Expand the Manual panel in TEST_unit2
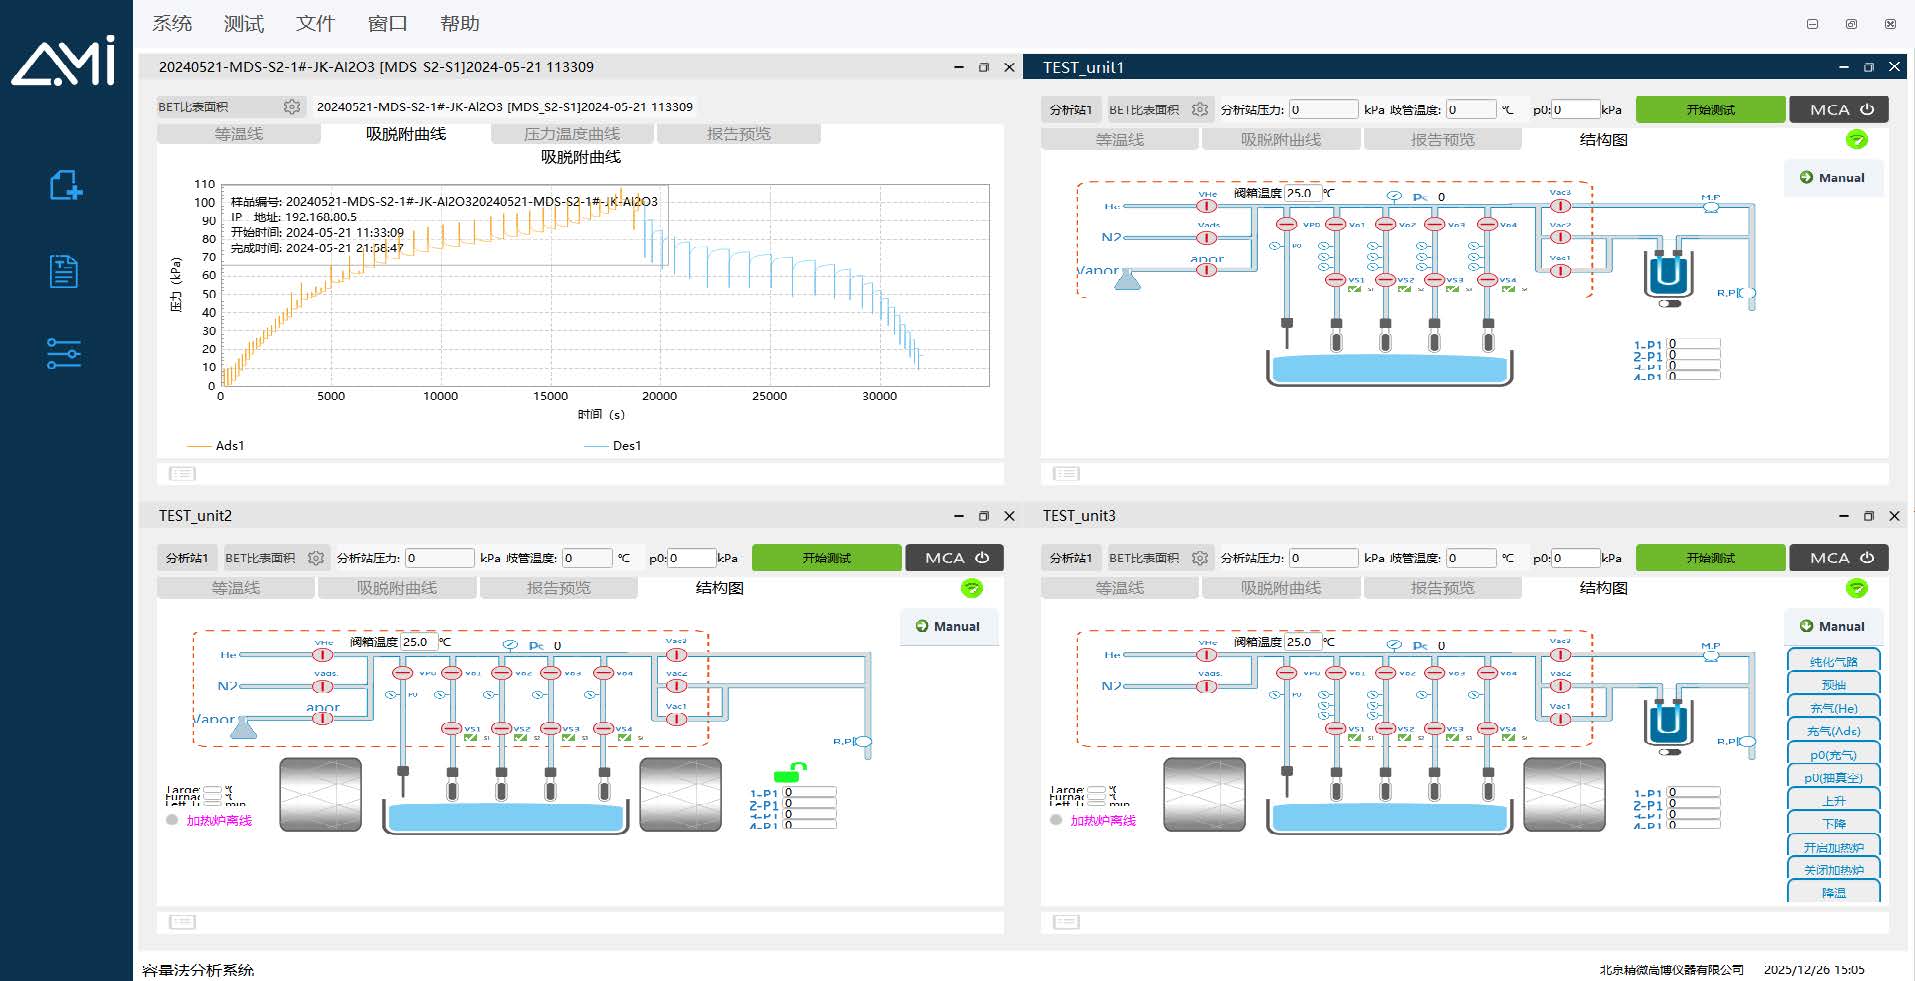The image size is (1915, 981). [x=947, y=627]
